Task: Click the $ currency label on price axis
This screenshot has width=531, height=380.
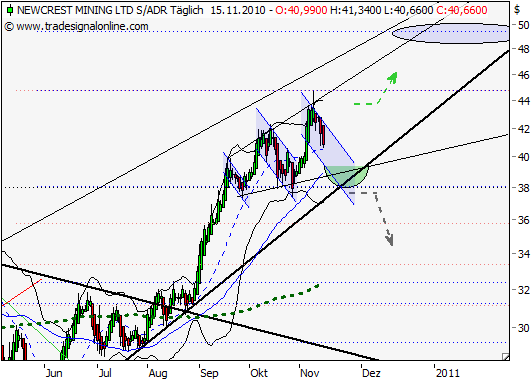Action: [x=517, y=9]
